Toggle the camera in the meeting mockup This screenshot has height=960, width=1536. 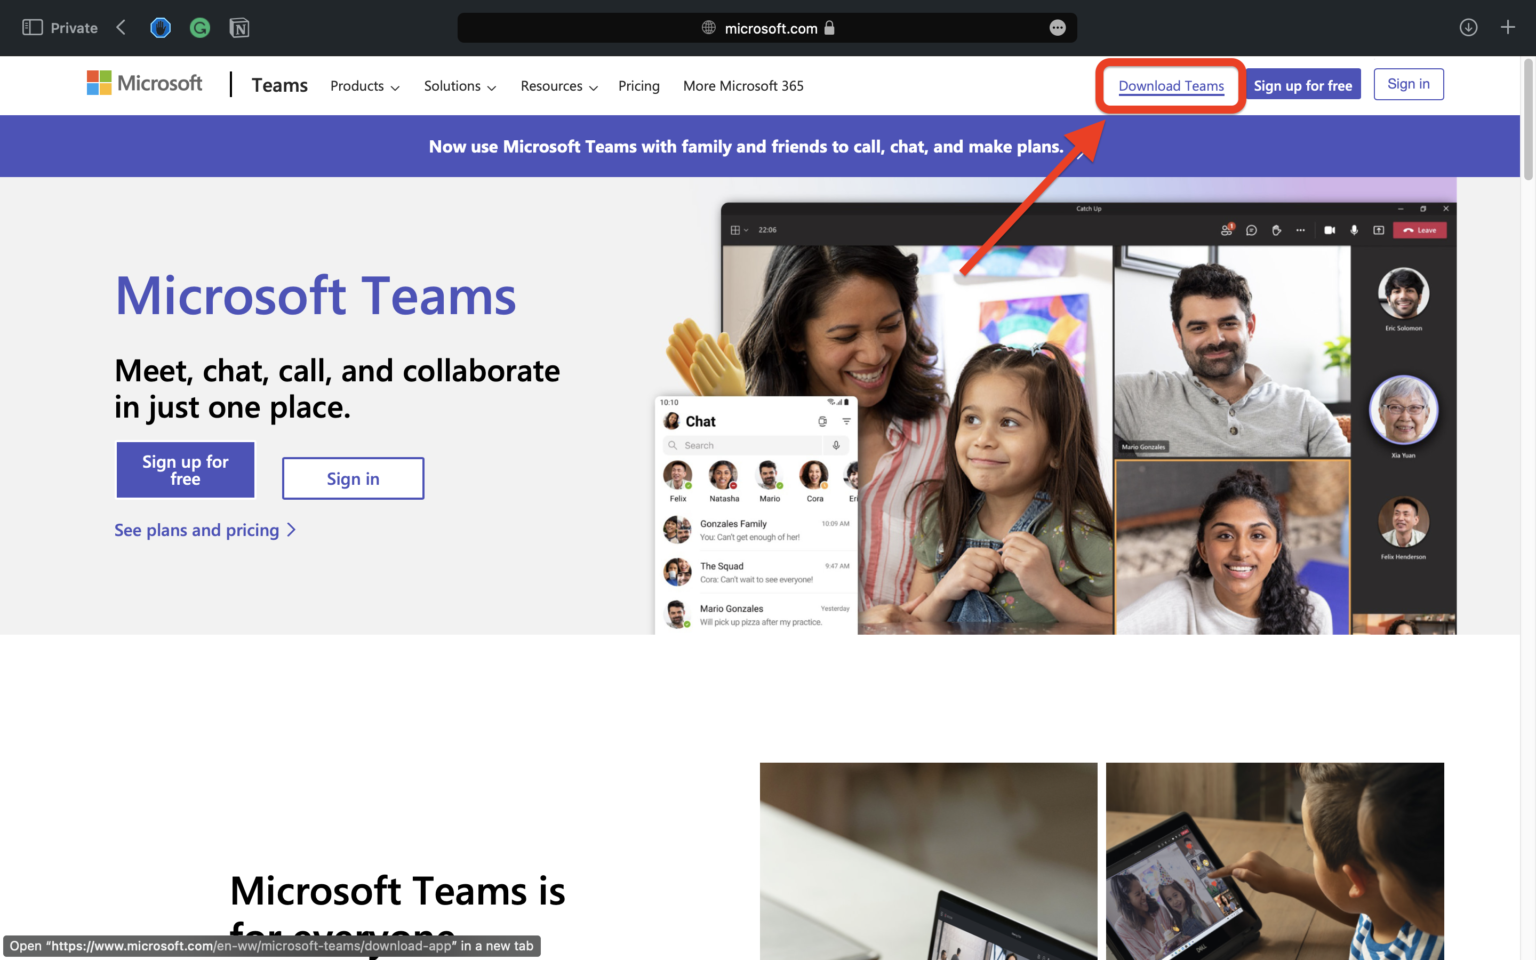[x=1328, y=230]
